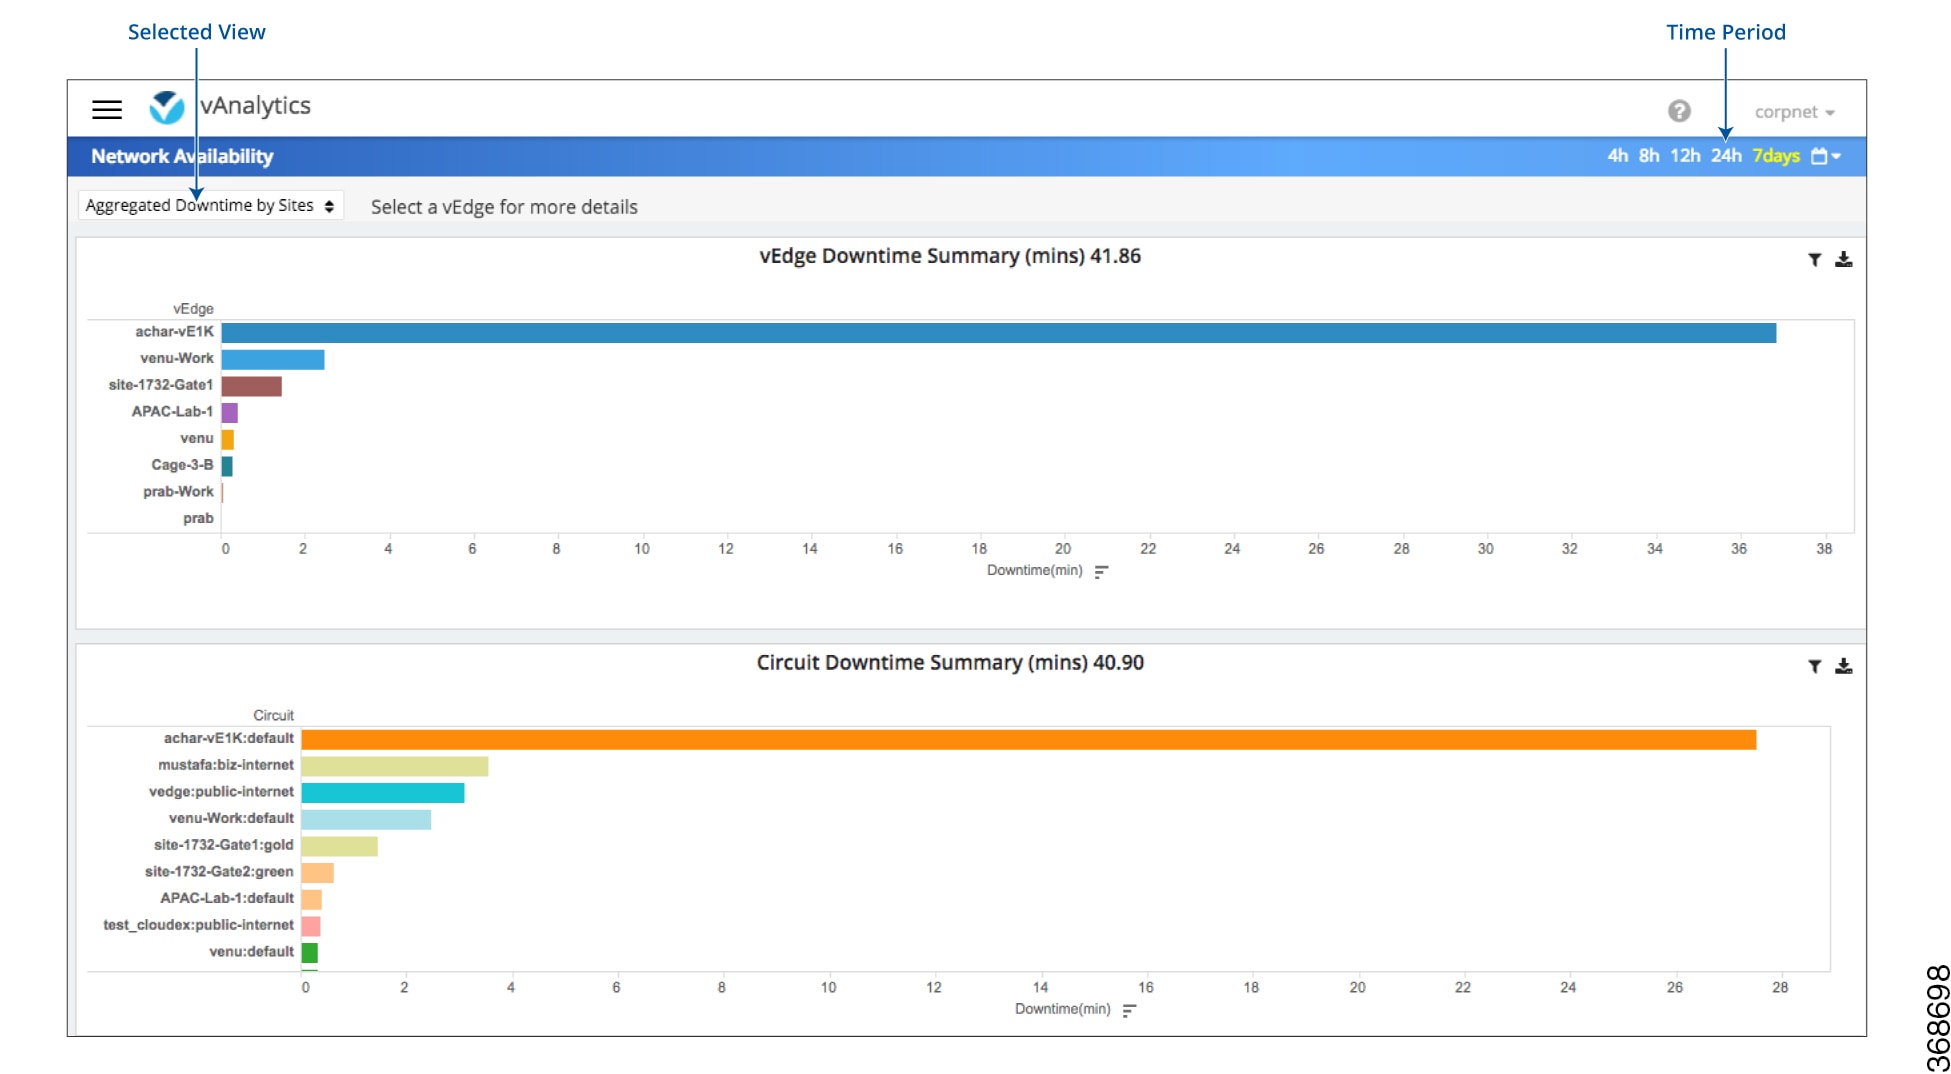Click the Cage-3-B teal bar

227,466
